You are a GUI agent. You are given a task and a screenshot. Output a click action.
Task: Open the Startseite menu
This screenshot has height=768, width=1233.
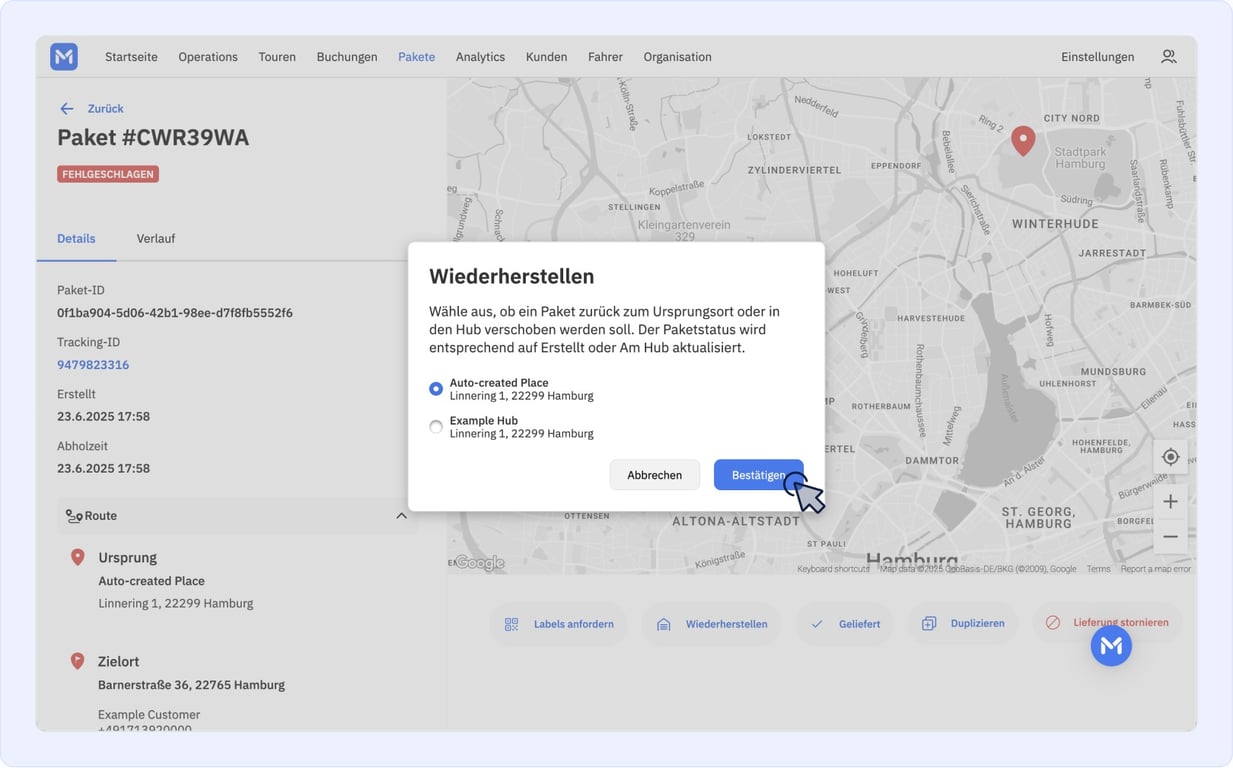click(131, 57)
